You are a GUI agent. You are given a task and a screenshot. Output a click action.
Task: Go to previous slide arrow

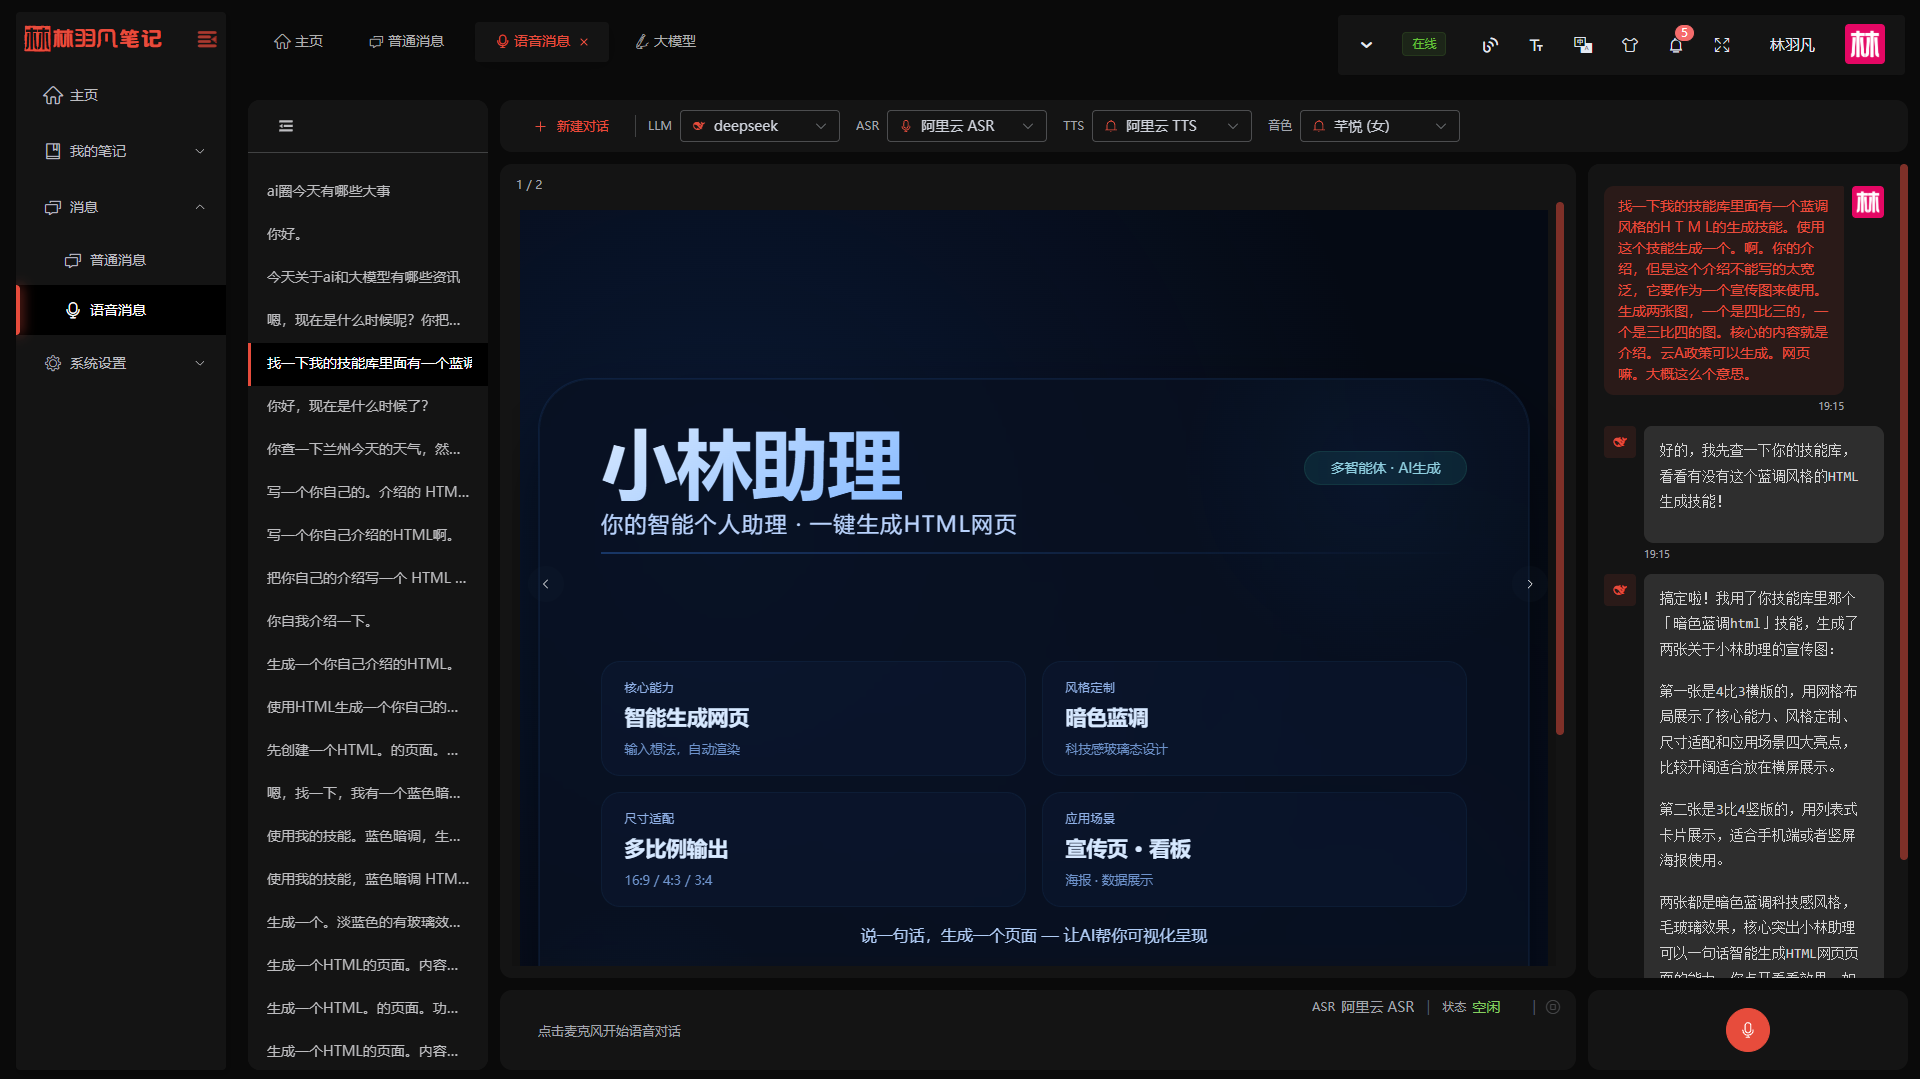point(546,584)
